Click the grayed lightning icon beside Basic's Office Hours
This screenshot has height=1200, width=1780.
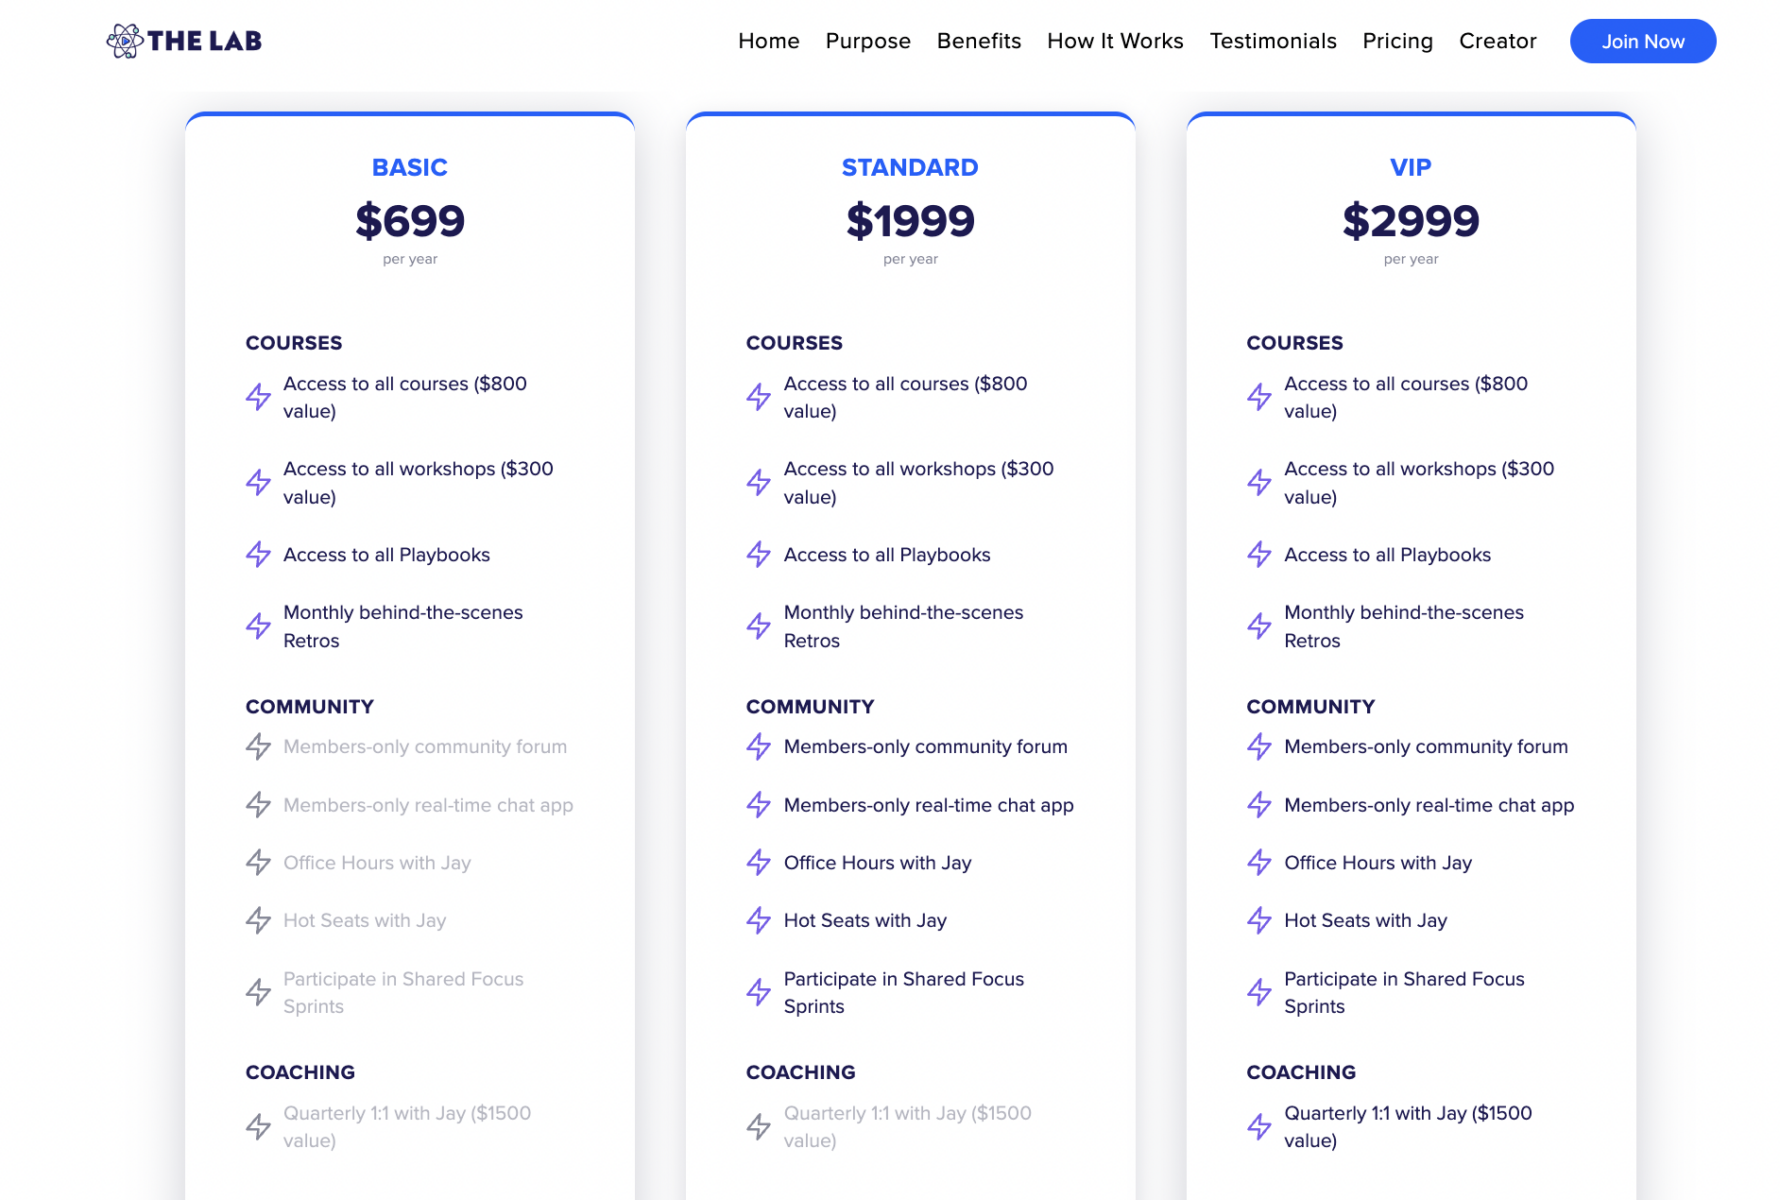pos(258,862)
